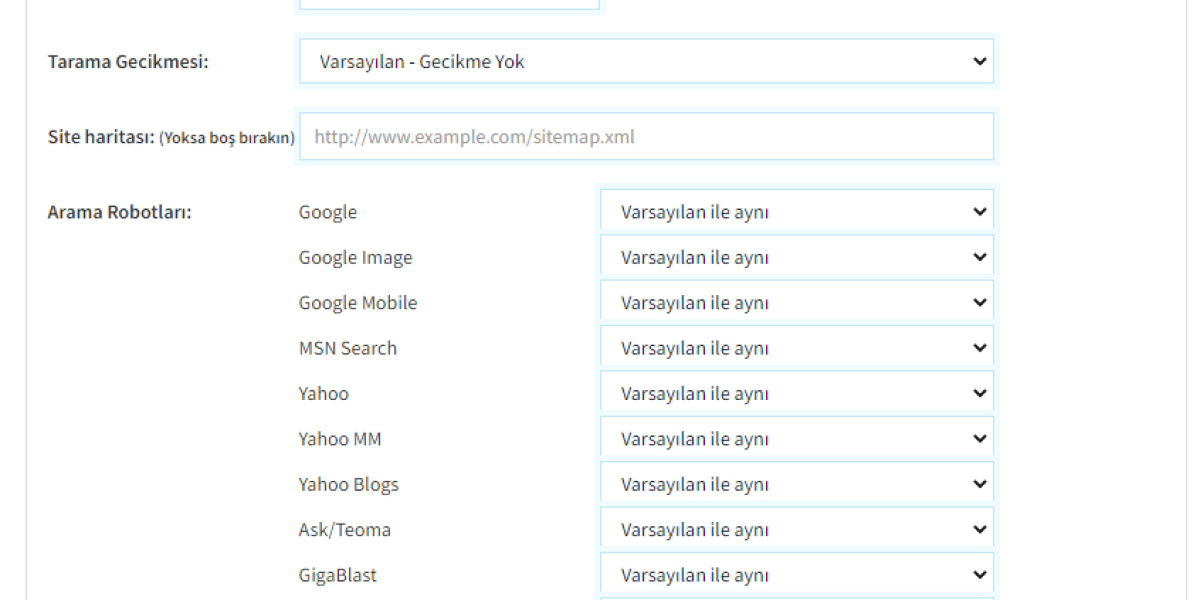Click the GigaBlast row label
The height and width of the screenshot is (600, 1200).
pos(338,575)
